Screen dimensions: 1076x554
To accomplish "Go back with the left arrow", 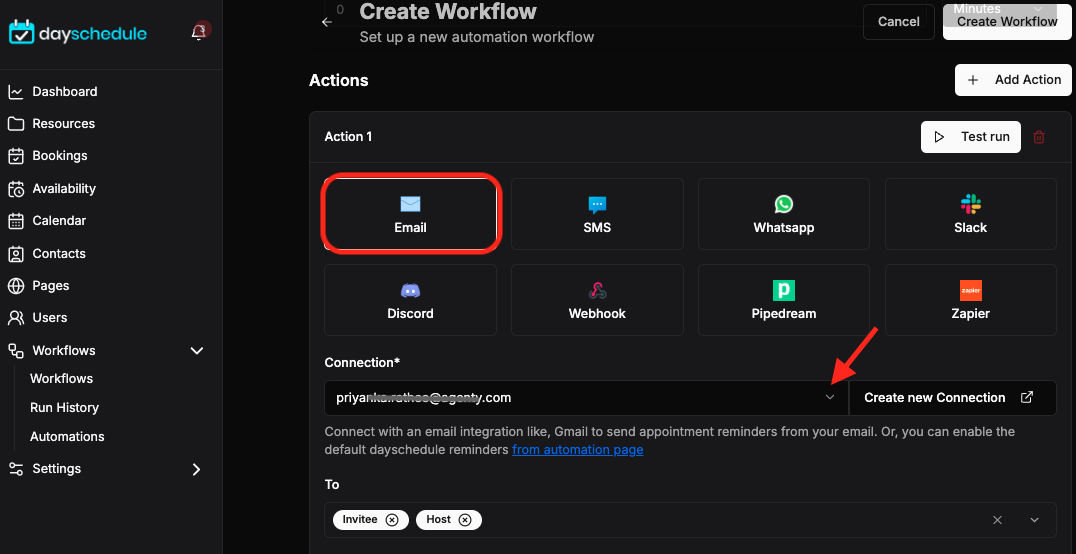I will (327, 22).
